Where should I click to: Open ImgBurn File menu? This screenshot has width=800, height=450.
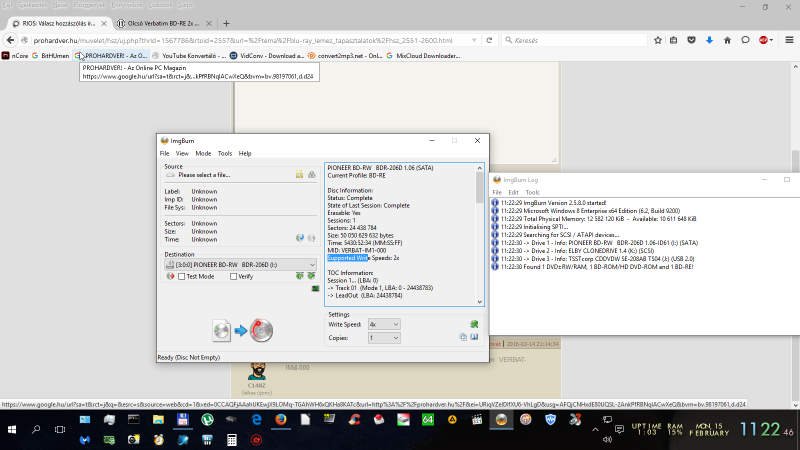[164, 153]
